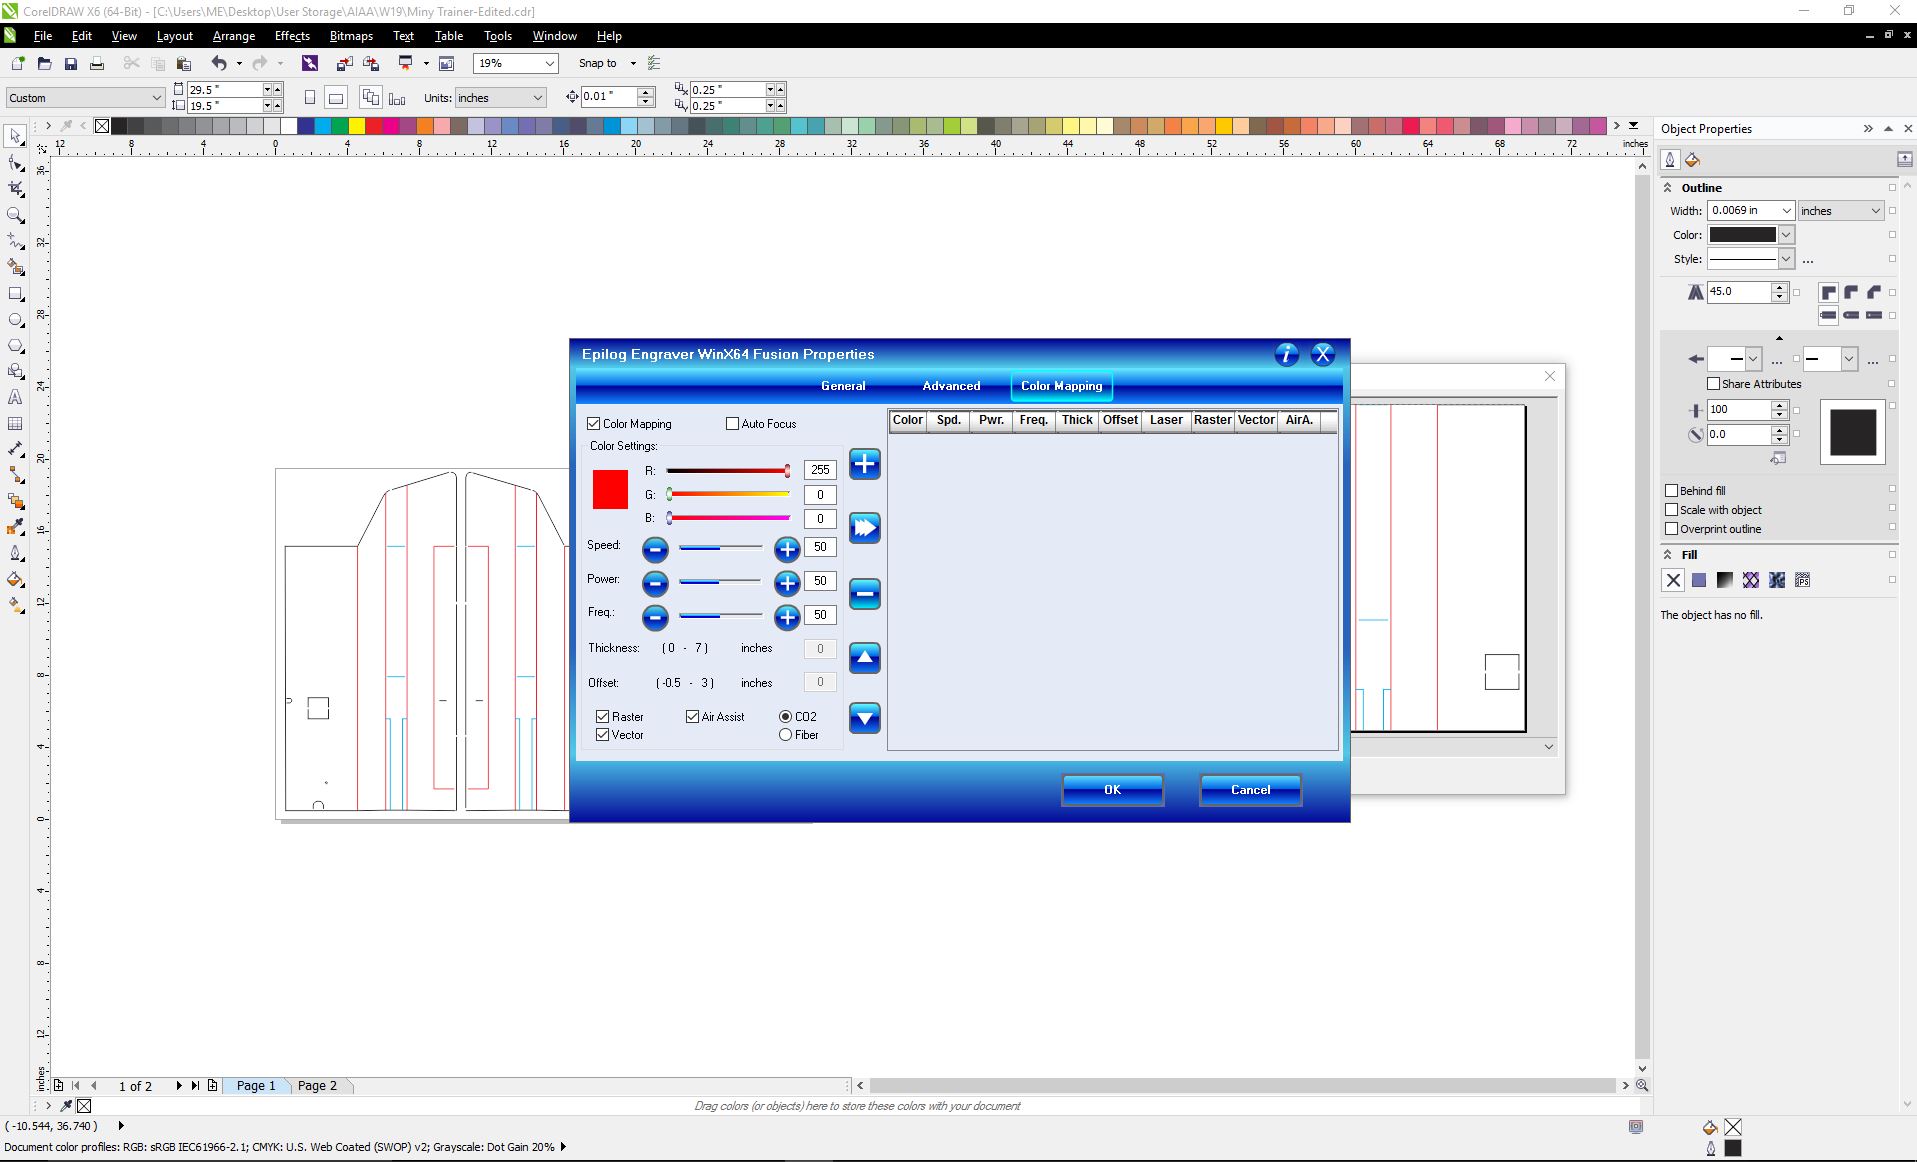1917x1162 pixels.
Task: Choose the Crop tool in toolbox
Action: point(15,189)
